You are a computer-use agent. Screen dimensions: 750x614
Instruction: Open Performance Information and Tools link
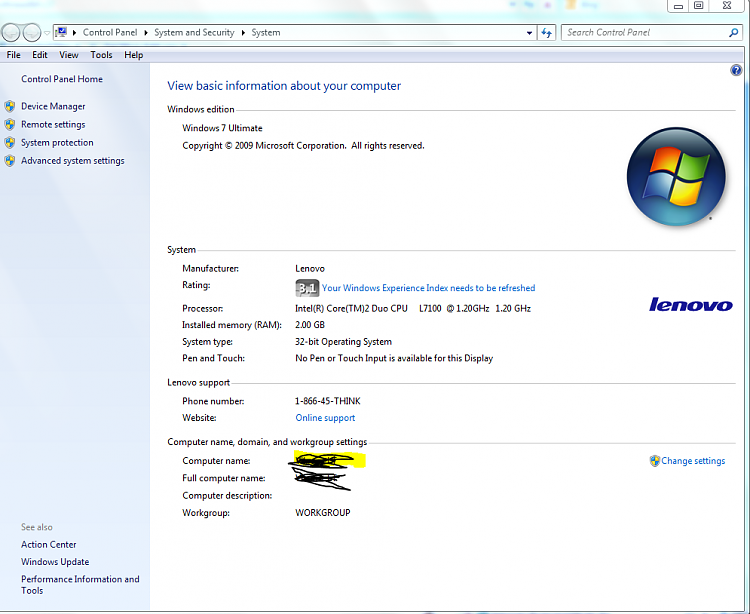[x=80, y=585]
